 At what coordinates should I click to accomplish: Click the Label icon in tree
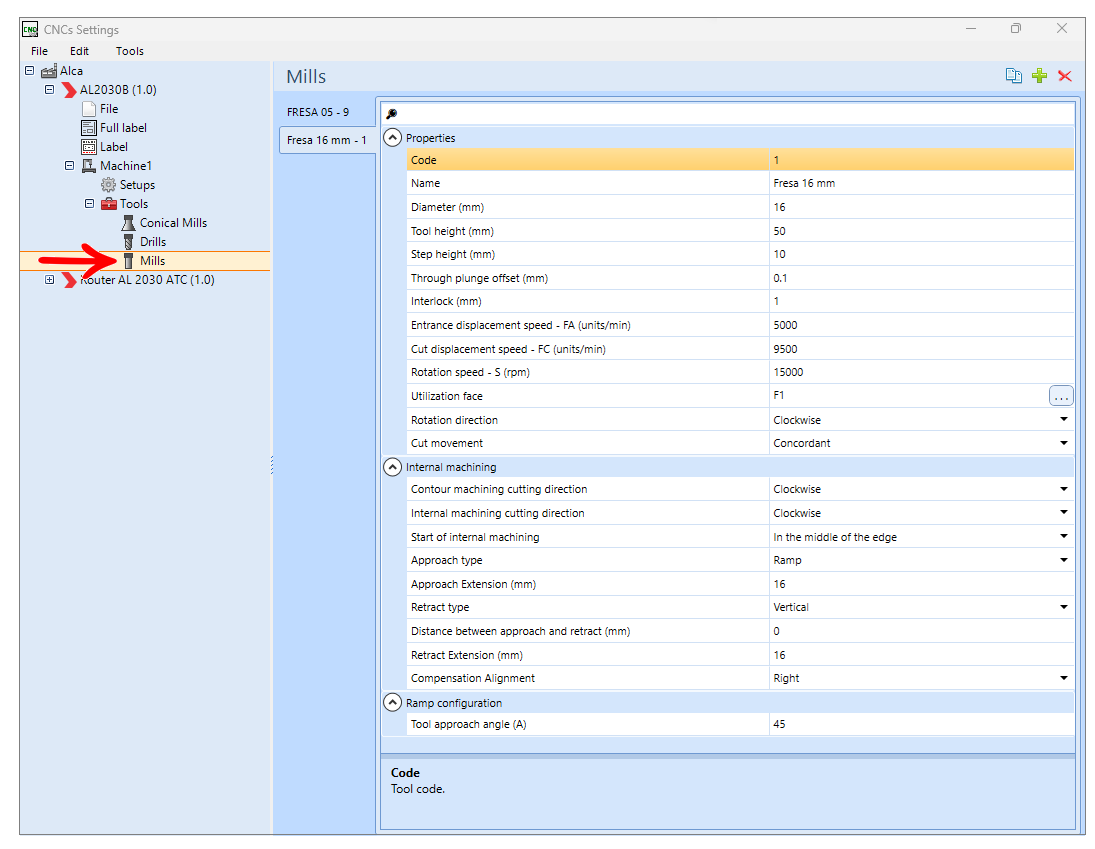point(89,147)
